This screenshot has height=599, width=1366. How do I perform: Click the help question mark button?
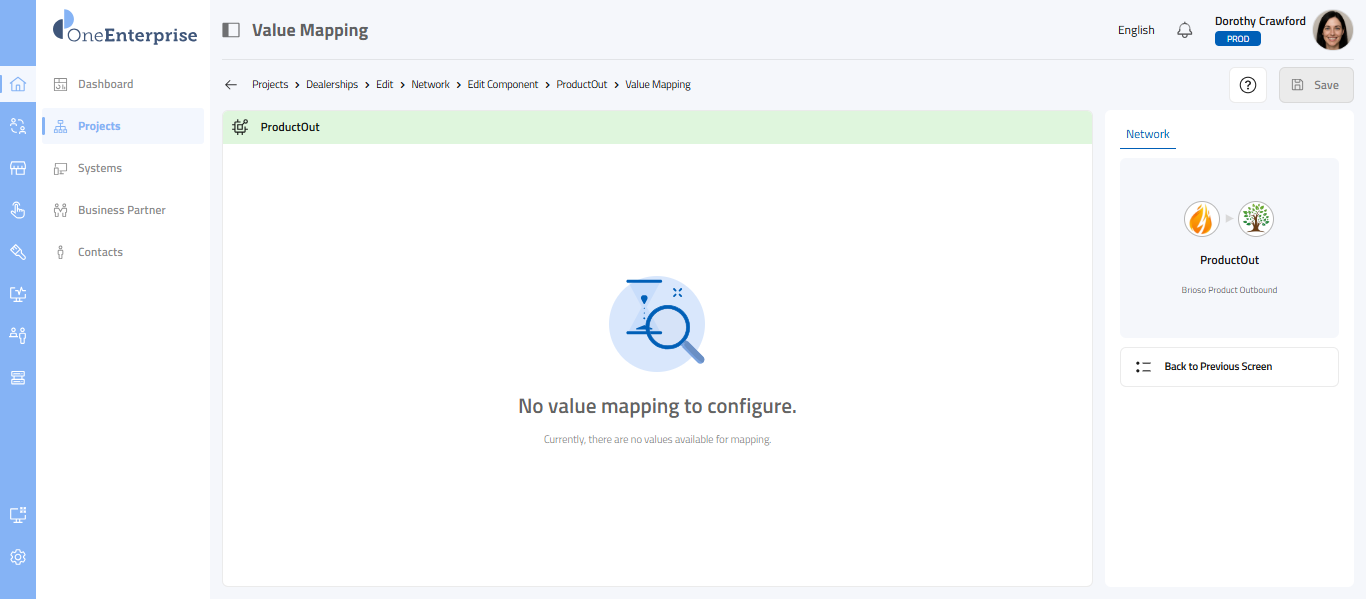1247,85
